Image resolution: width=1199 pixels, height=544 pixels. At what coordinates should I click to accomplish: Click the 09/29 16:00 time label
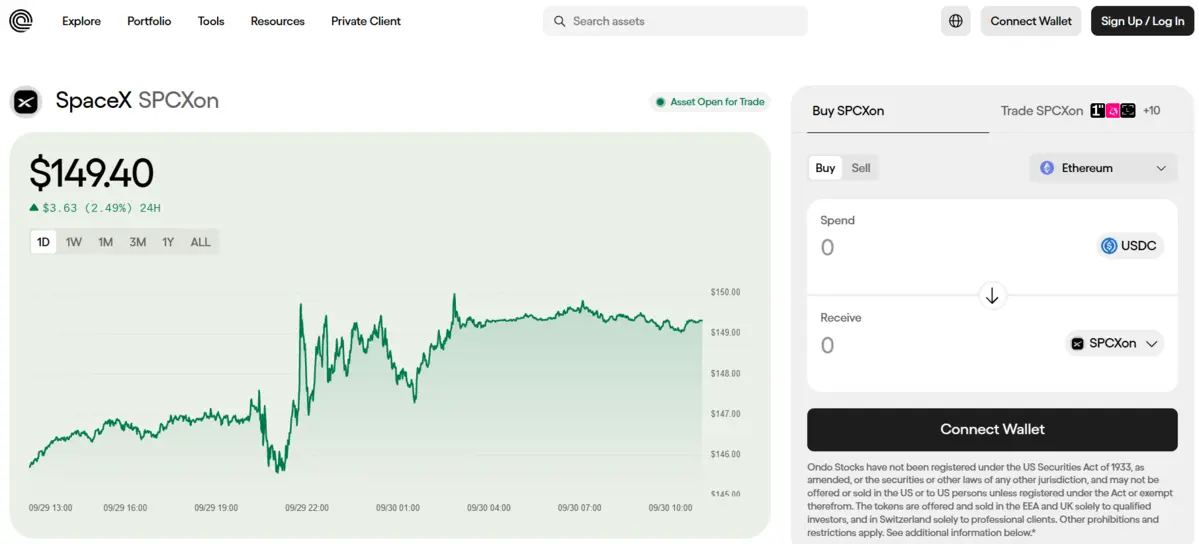click(125, 507)
